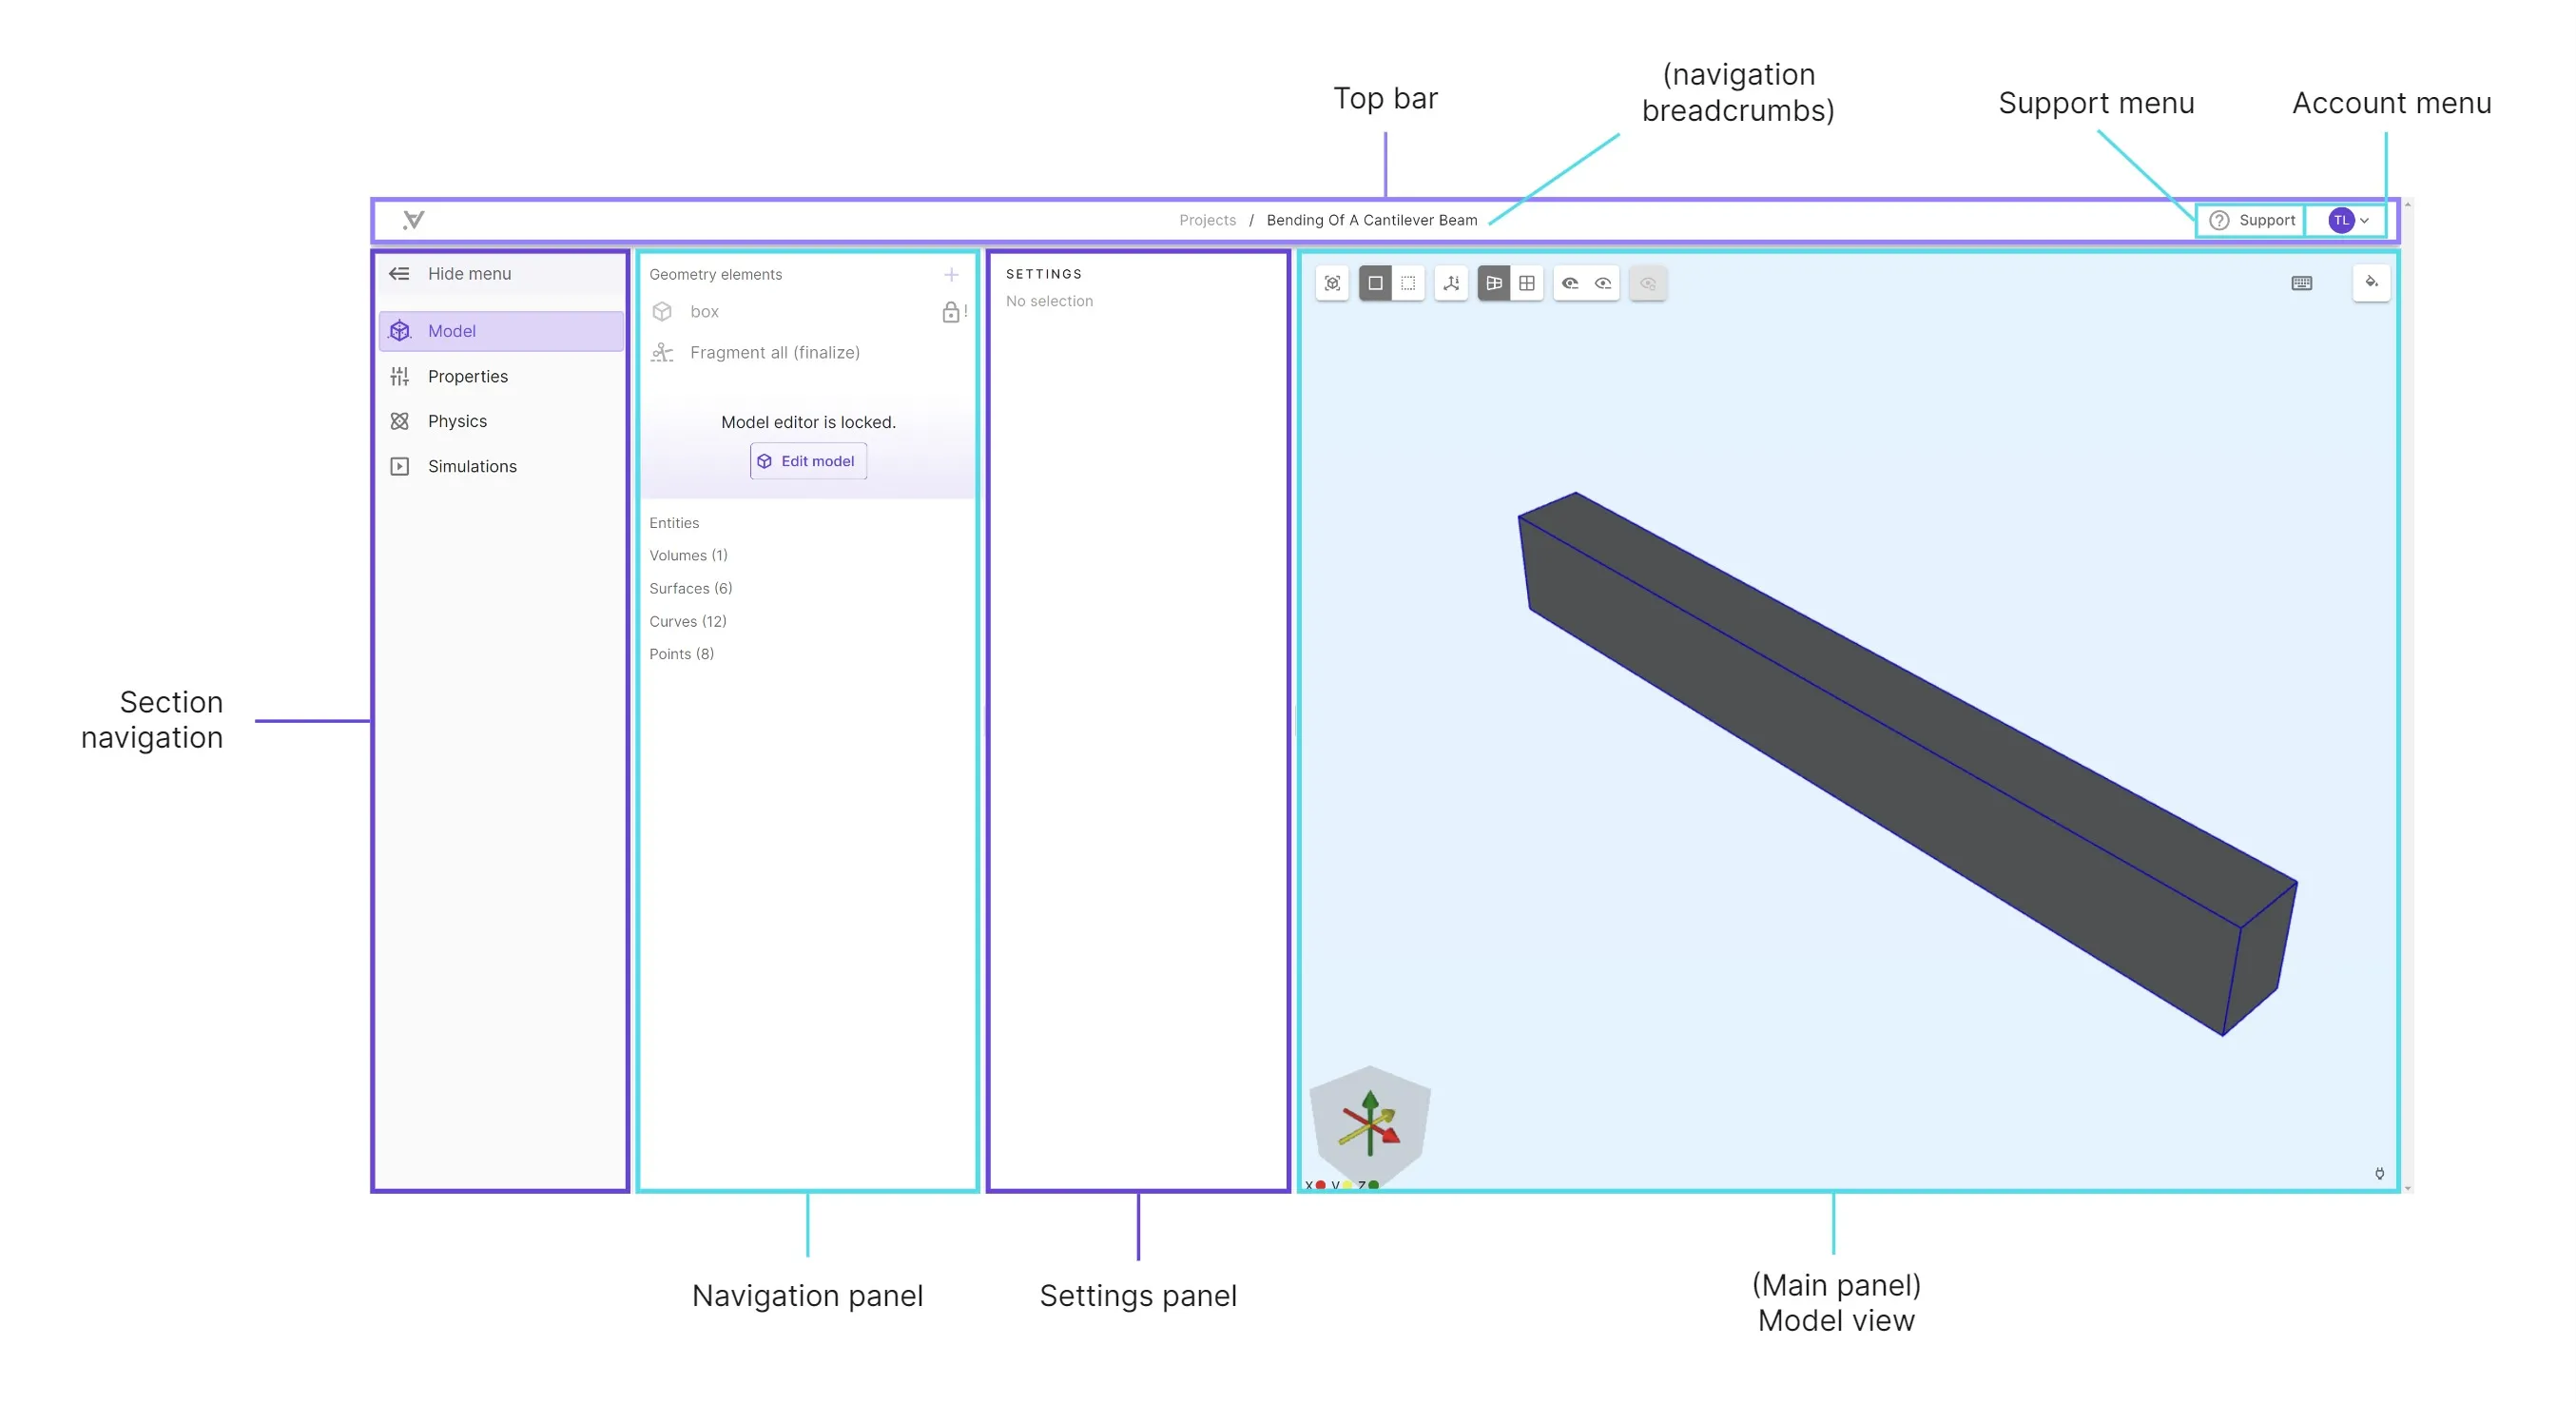Open the Support menu

point(2251,220)
